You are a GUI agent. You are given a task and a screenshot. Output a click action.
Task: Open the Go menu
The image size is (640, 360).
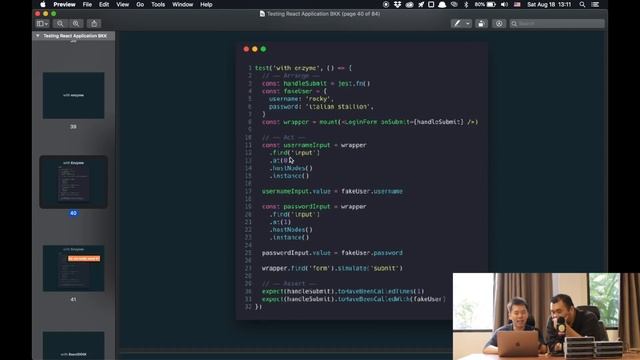point(140,4)
